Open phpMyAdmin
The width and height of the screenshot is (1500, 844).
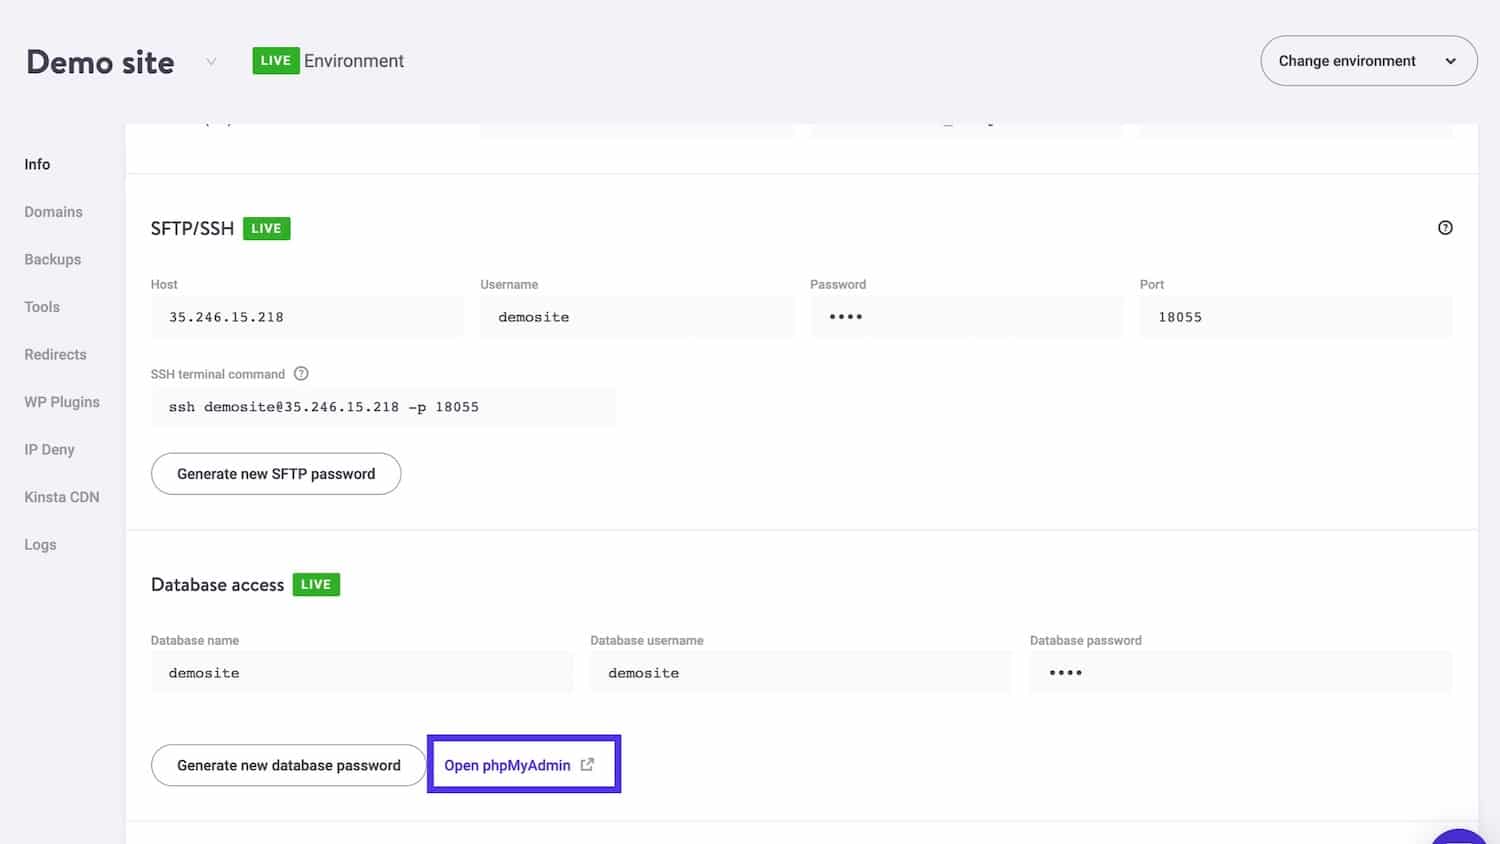[508, 764]
